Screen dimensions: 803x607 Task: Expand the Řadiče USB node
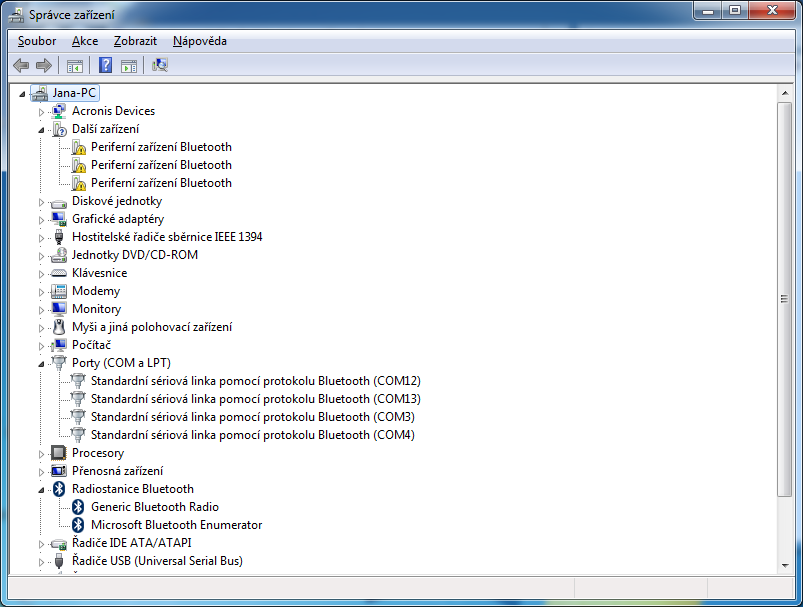pos(41,562)
